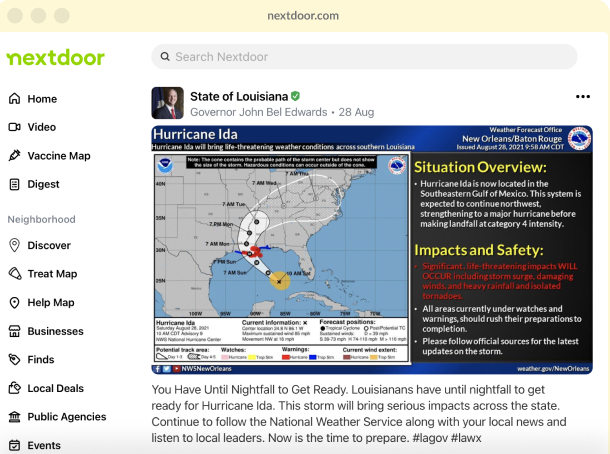
Task: Open Video via camera icon
Action: [14, 127]
